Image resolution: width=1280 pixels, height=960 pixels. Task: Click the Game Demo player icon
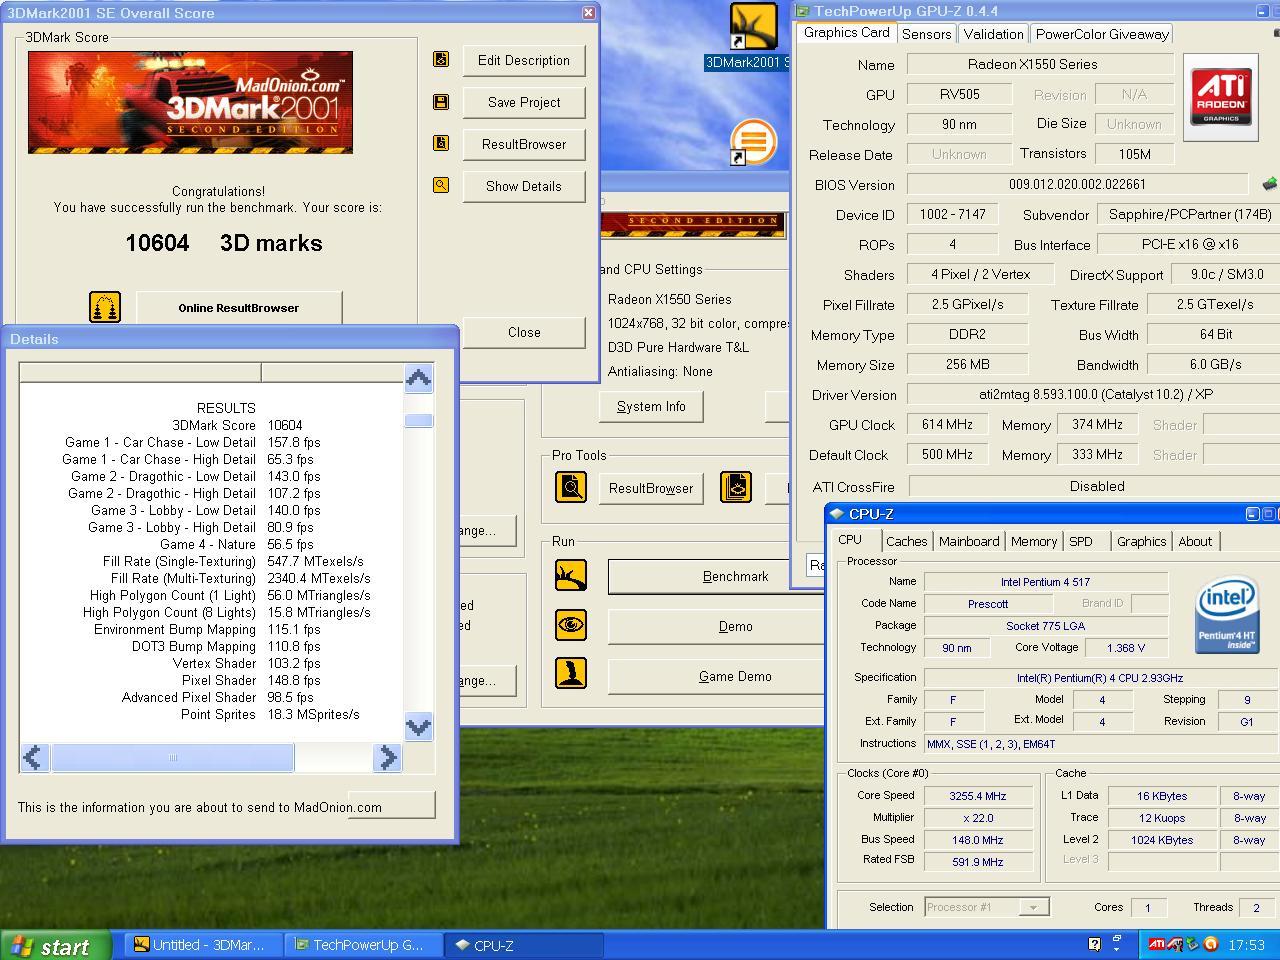click(x=571, y=673)
